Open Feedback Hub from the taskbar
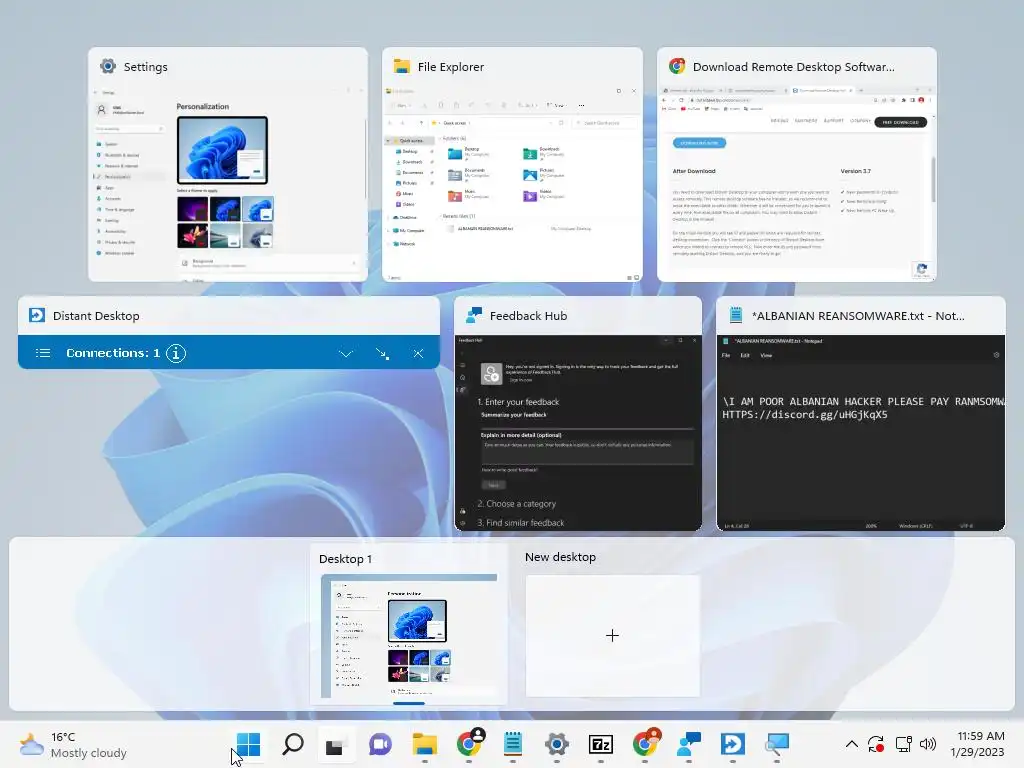1024x768 pixels. pyautogui.click(x=689, y=744)
